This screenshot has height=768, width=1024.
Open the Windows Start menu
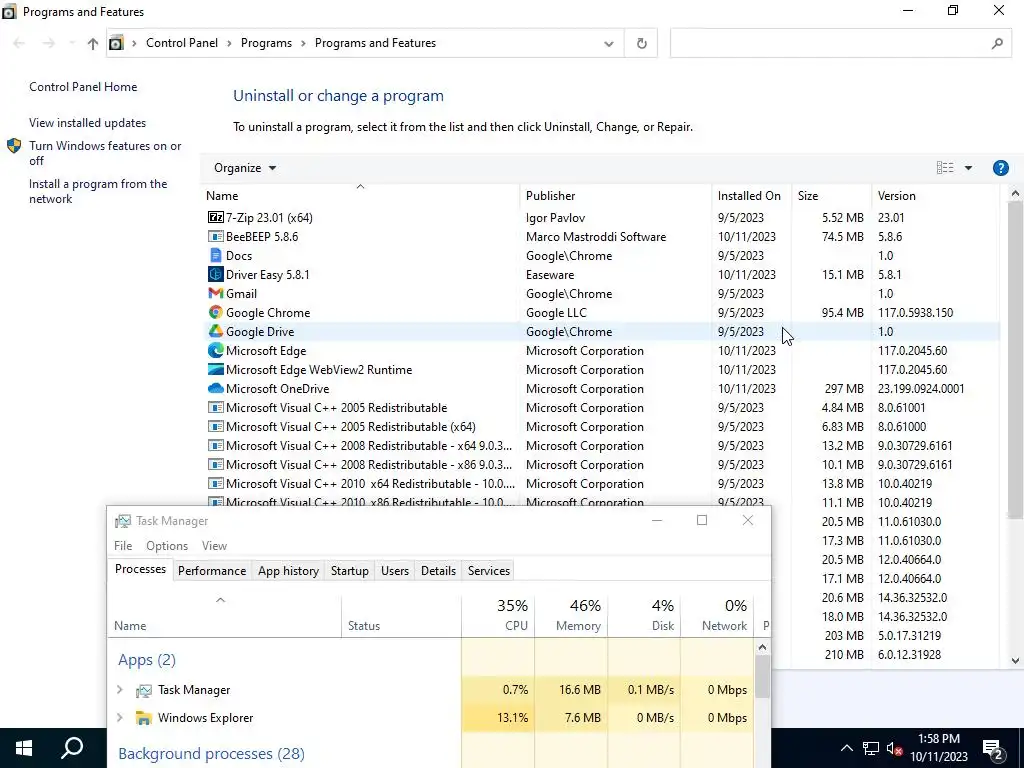pos(24,748)
